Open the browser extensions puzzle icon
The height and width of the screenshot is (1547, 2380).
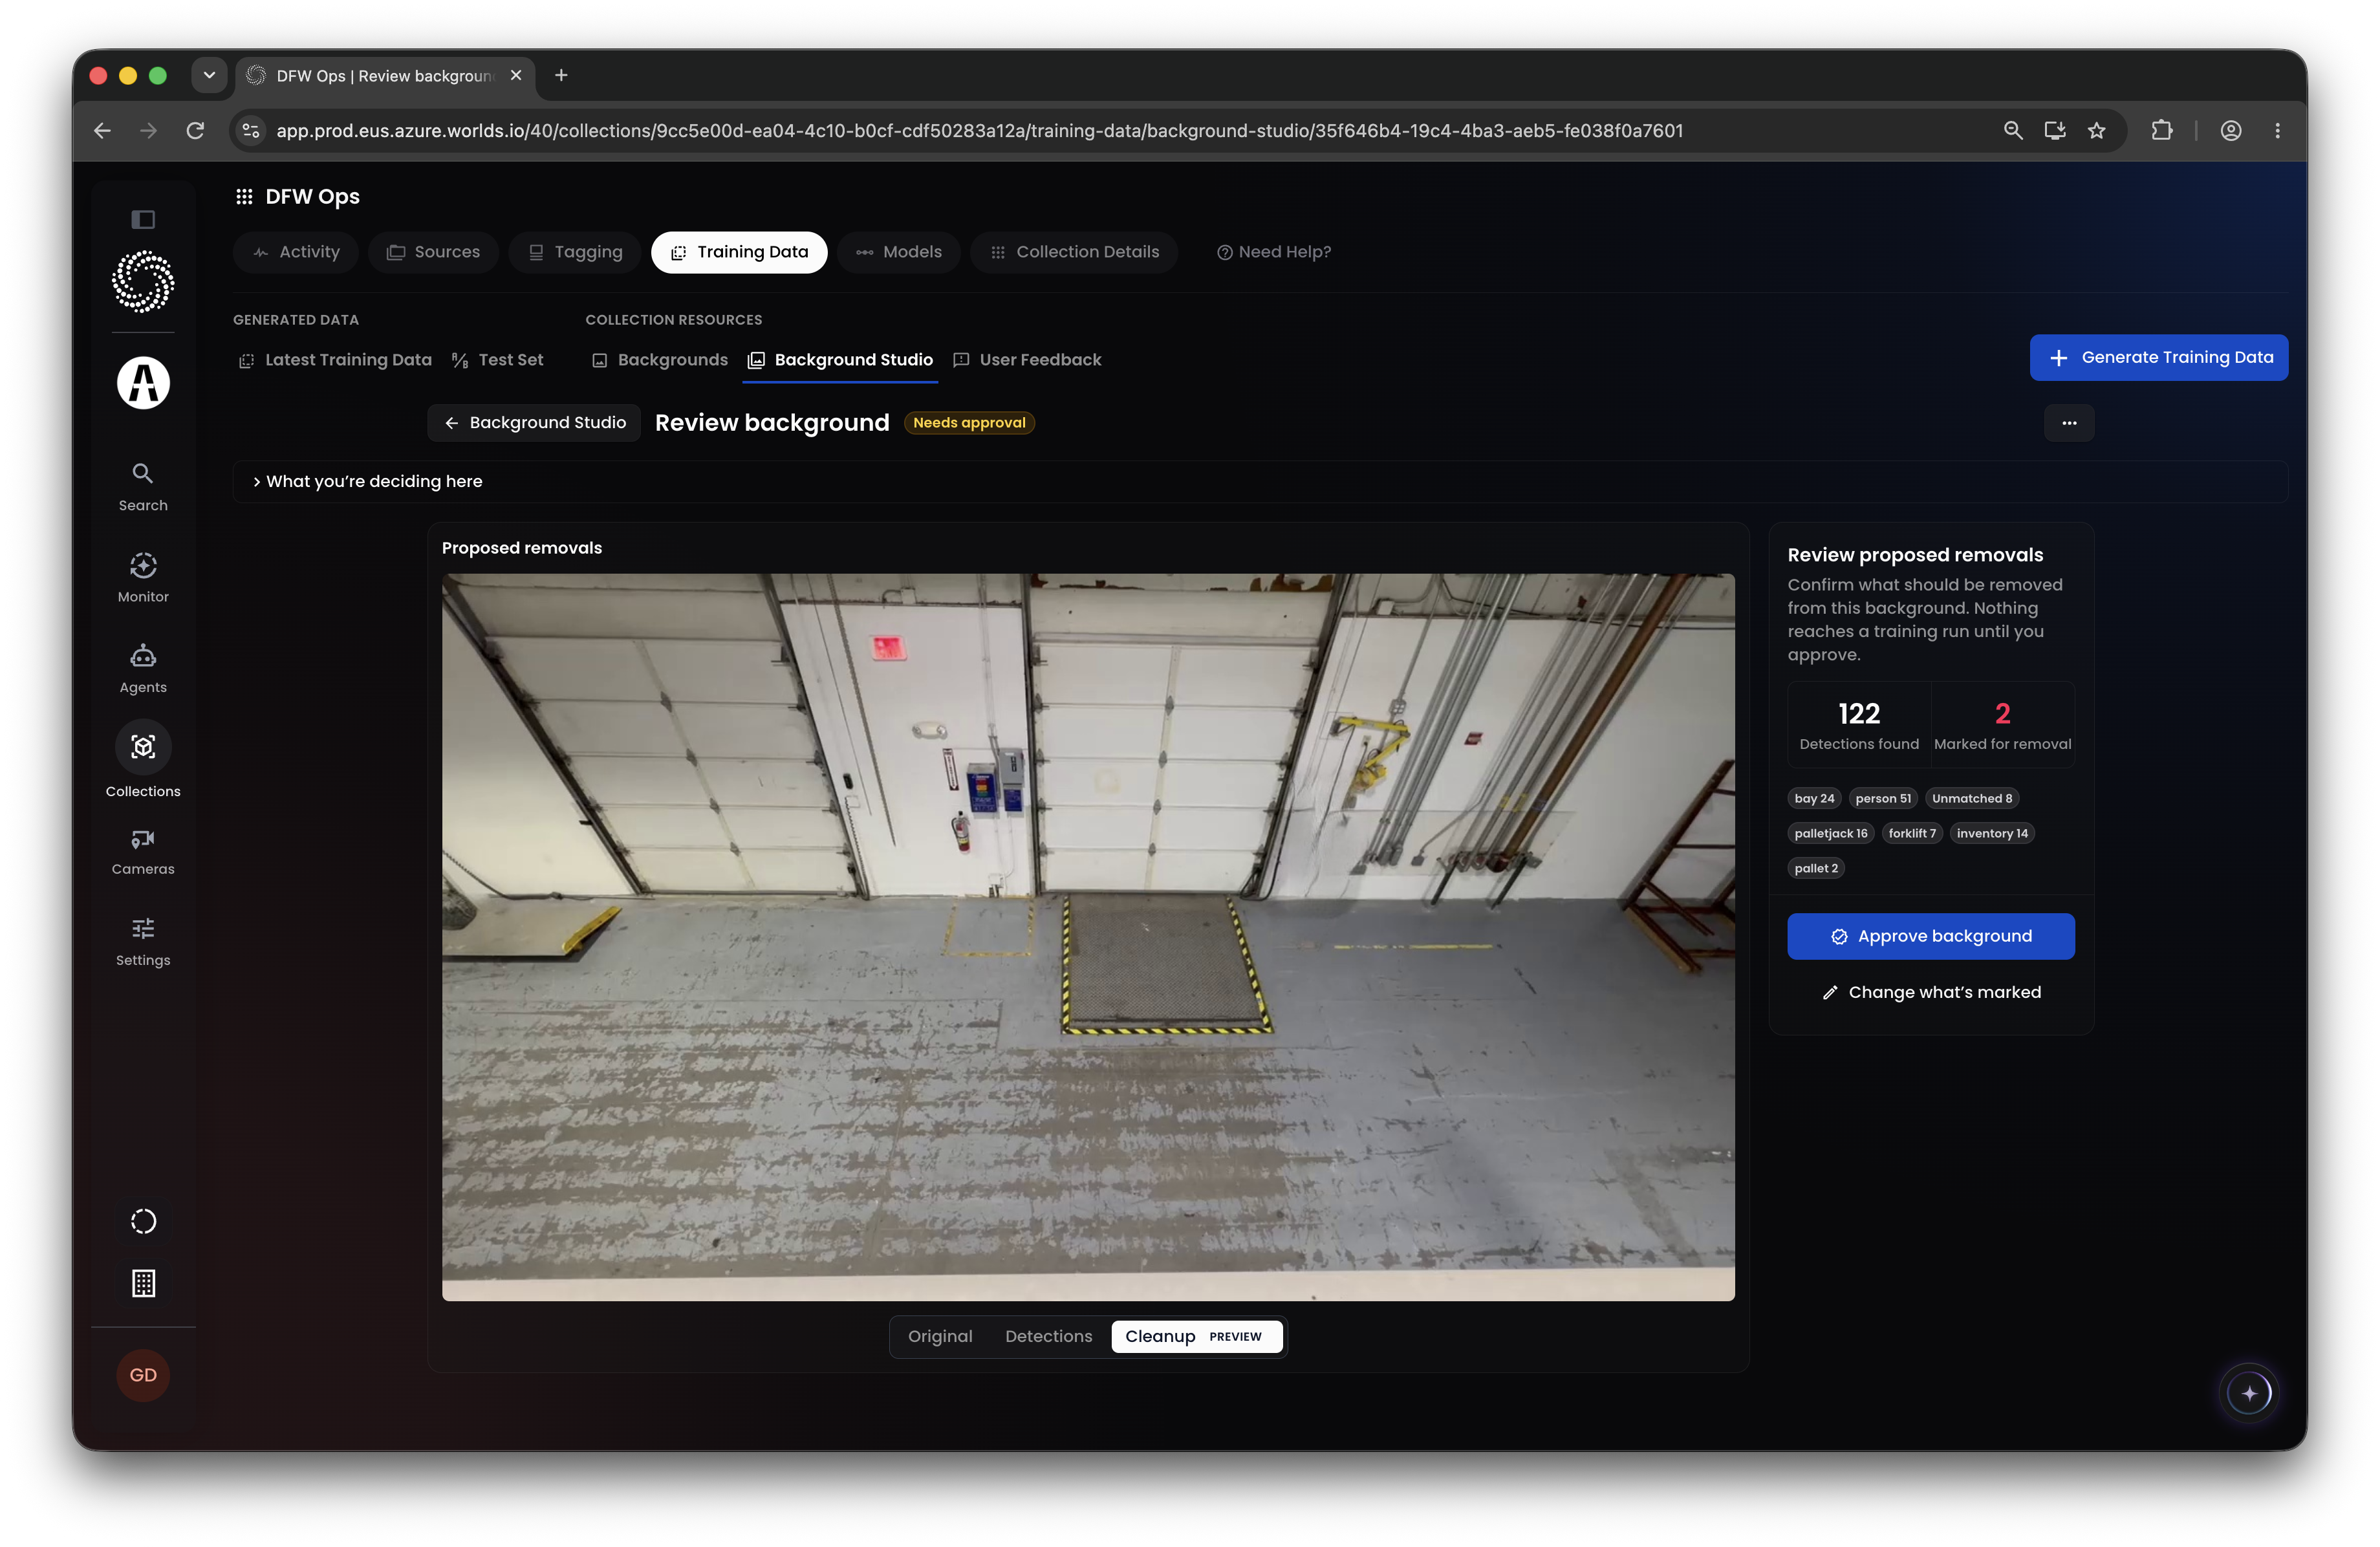[2162, 131]
